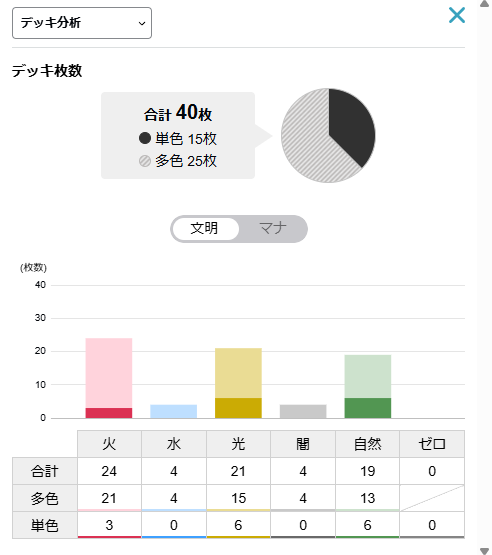Click the scrollbar down arrow
The height and width of the screenshot is (555, 492).
point(485,551)
